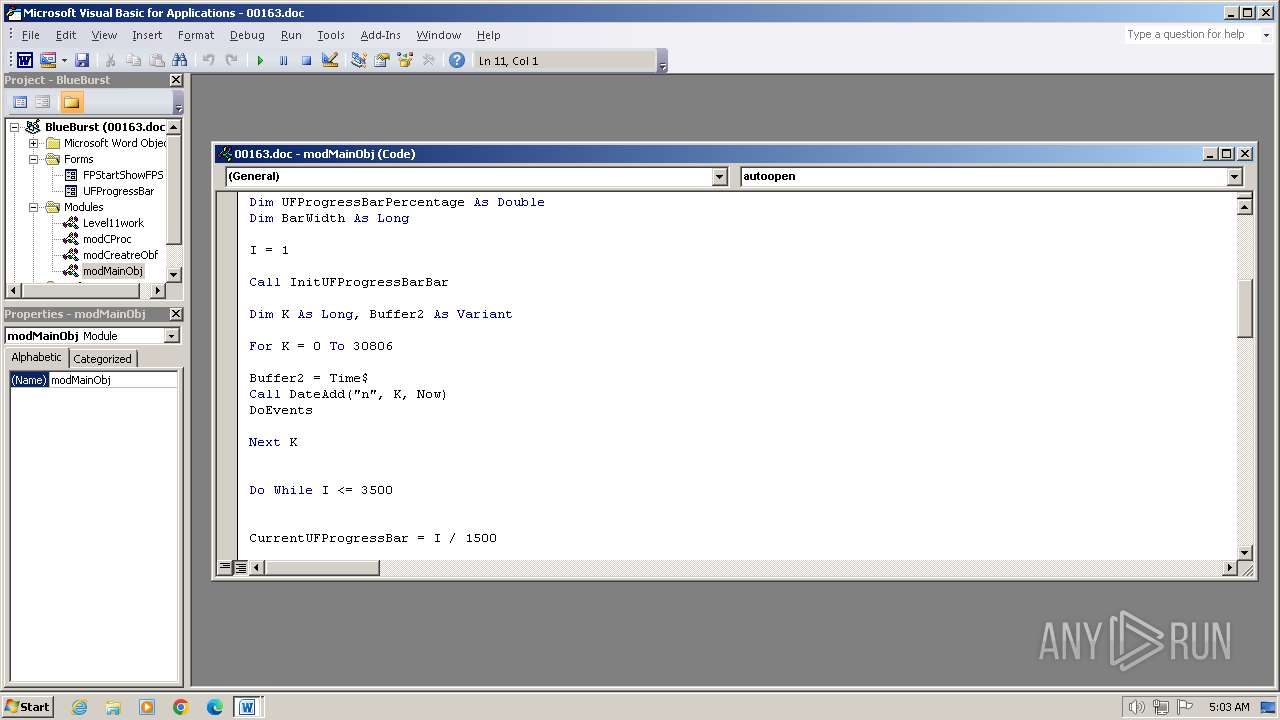Open the Insert menu
1280x720 pixels.
(147, 35)
